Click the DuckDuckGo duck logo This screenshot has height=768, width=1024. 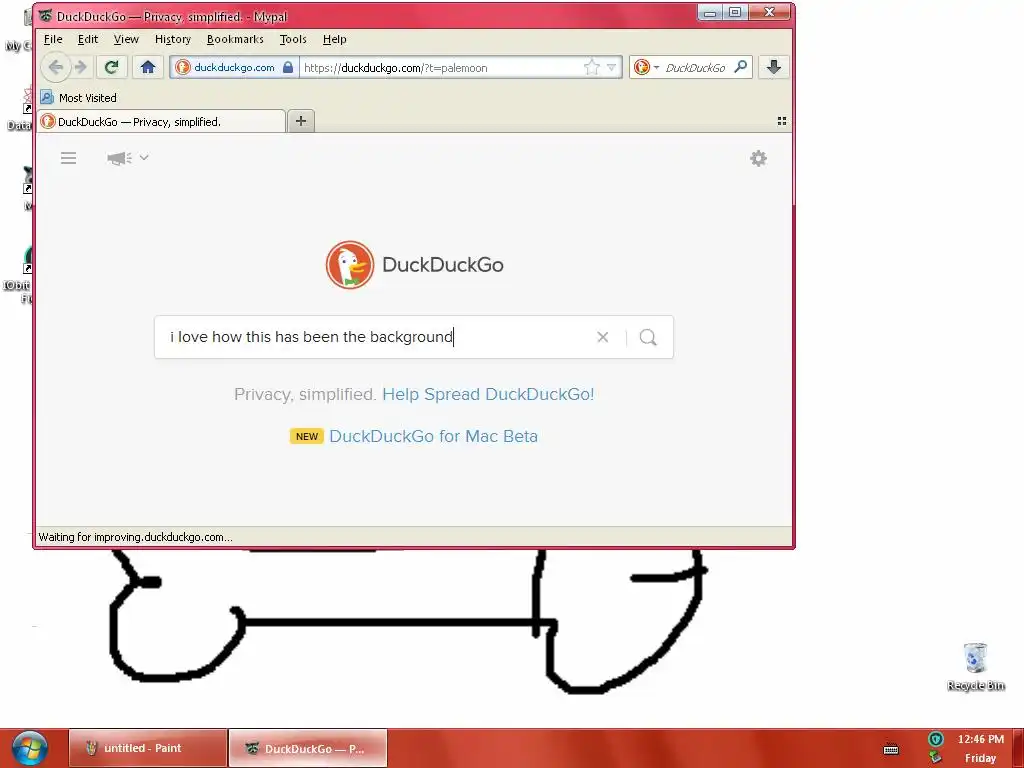click(350, 264)
